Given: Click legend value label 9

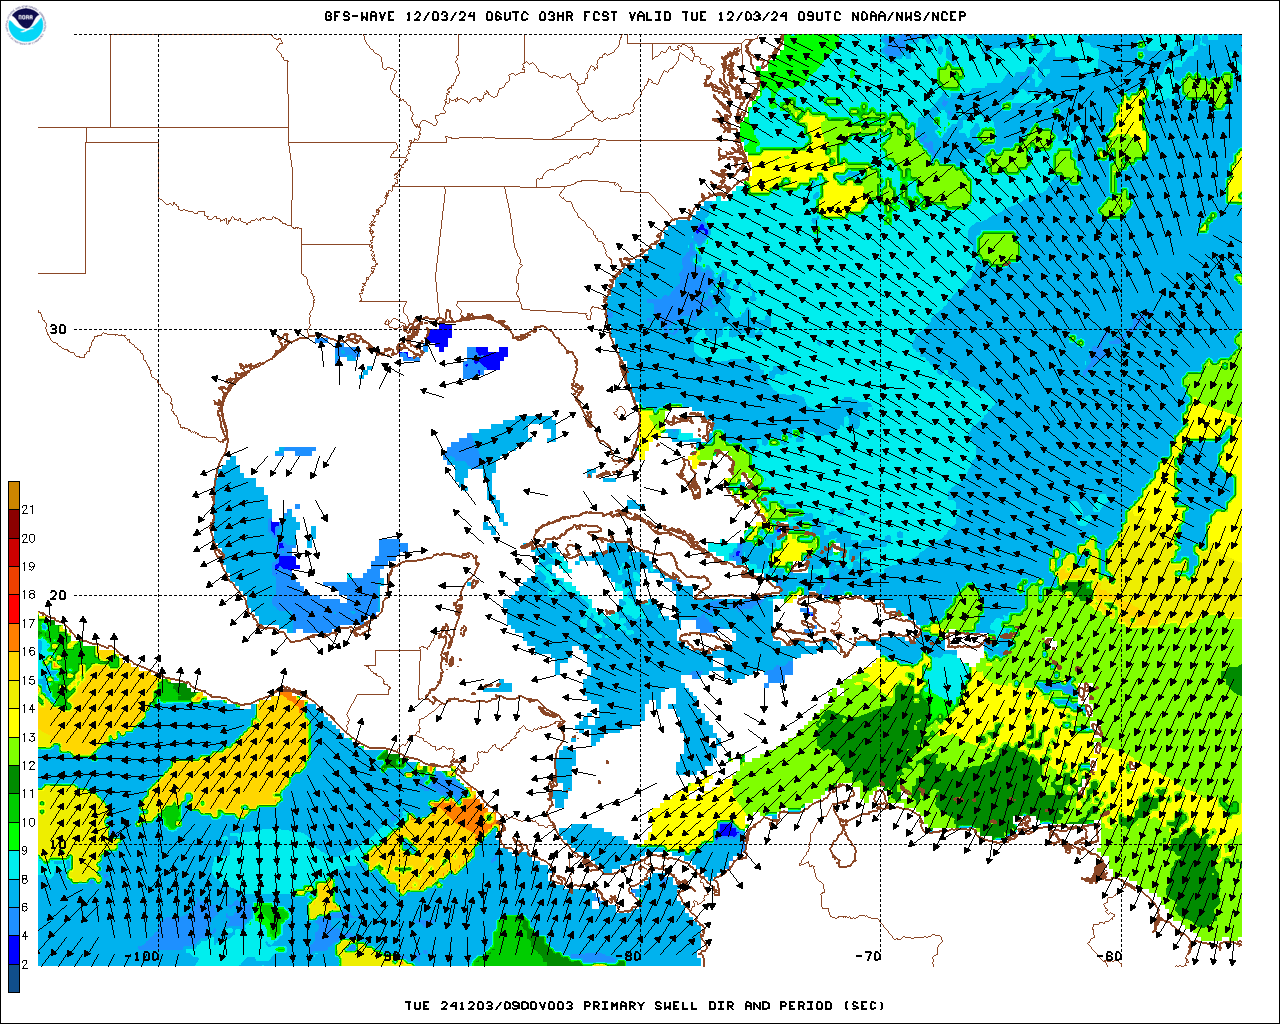Looking at the screenshot, I should click(x=25, y=851).
